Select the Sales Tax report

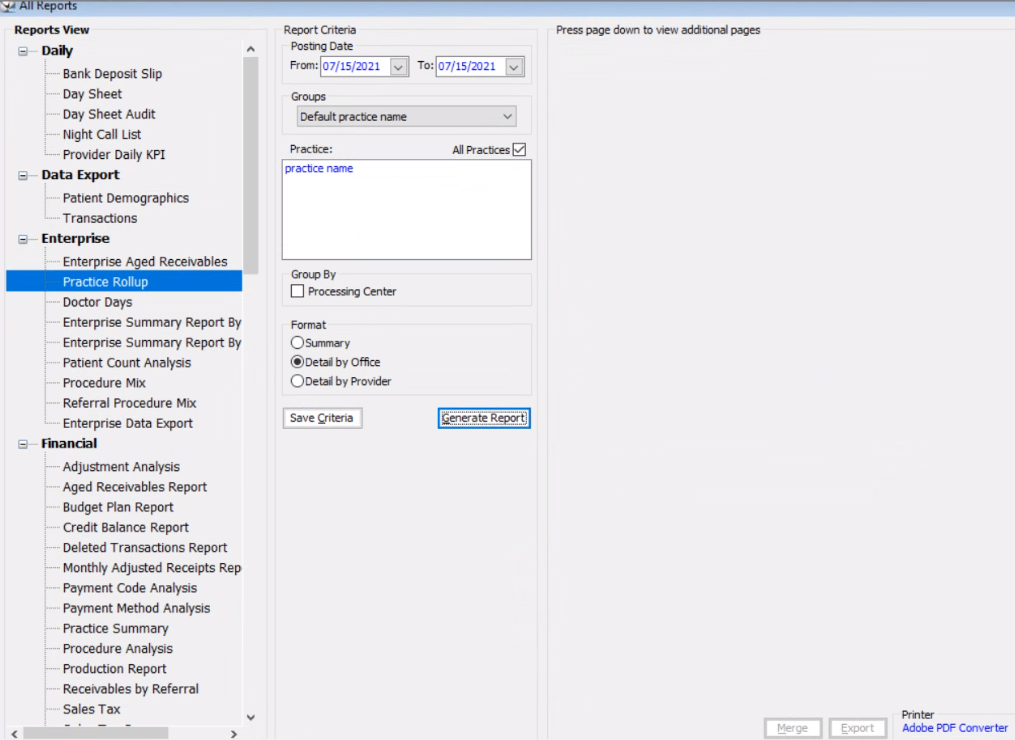coord(91,710)
